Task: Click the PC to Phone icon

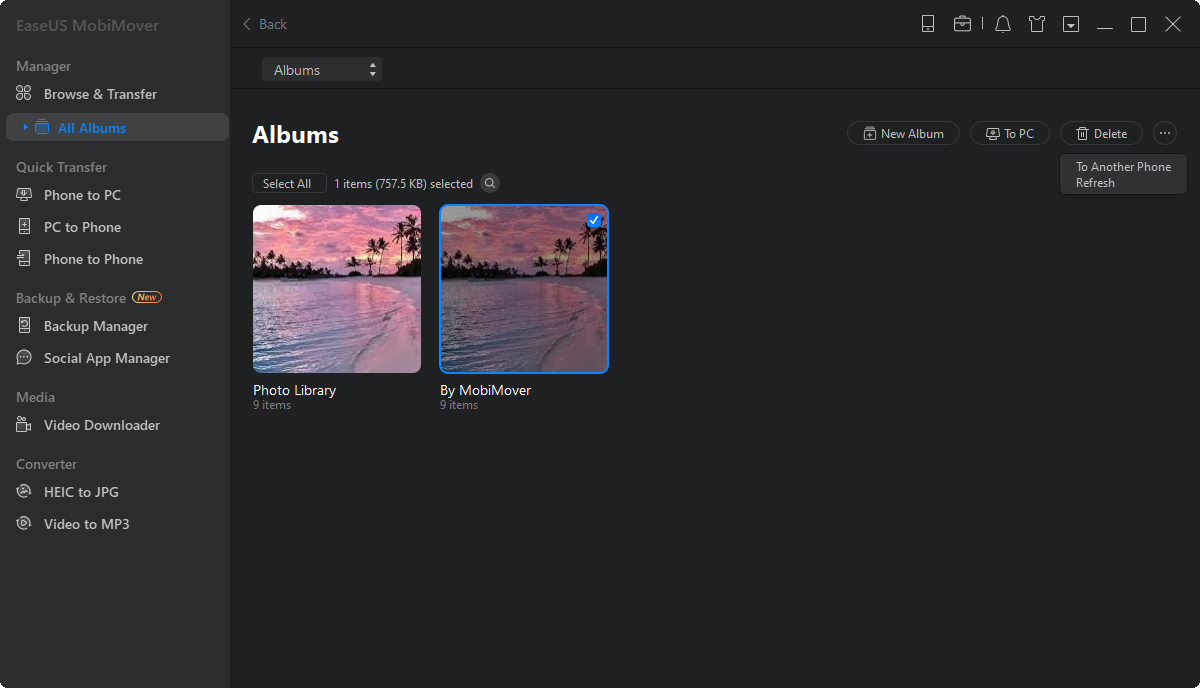Action: click(x=24, y=227)
